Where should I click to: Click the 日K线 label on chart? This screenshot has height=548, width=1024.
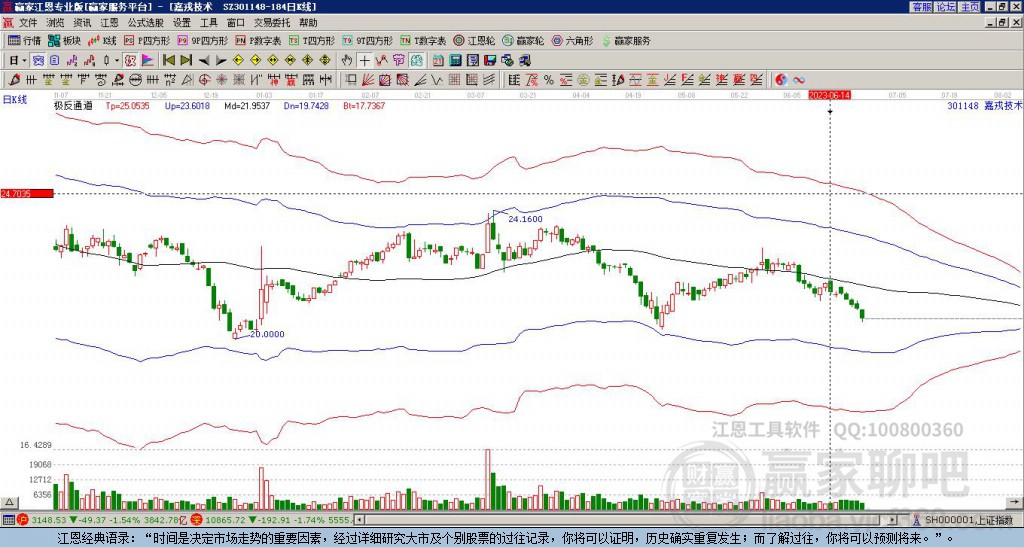point(15,99)
